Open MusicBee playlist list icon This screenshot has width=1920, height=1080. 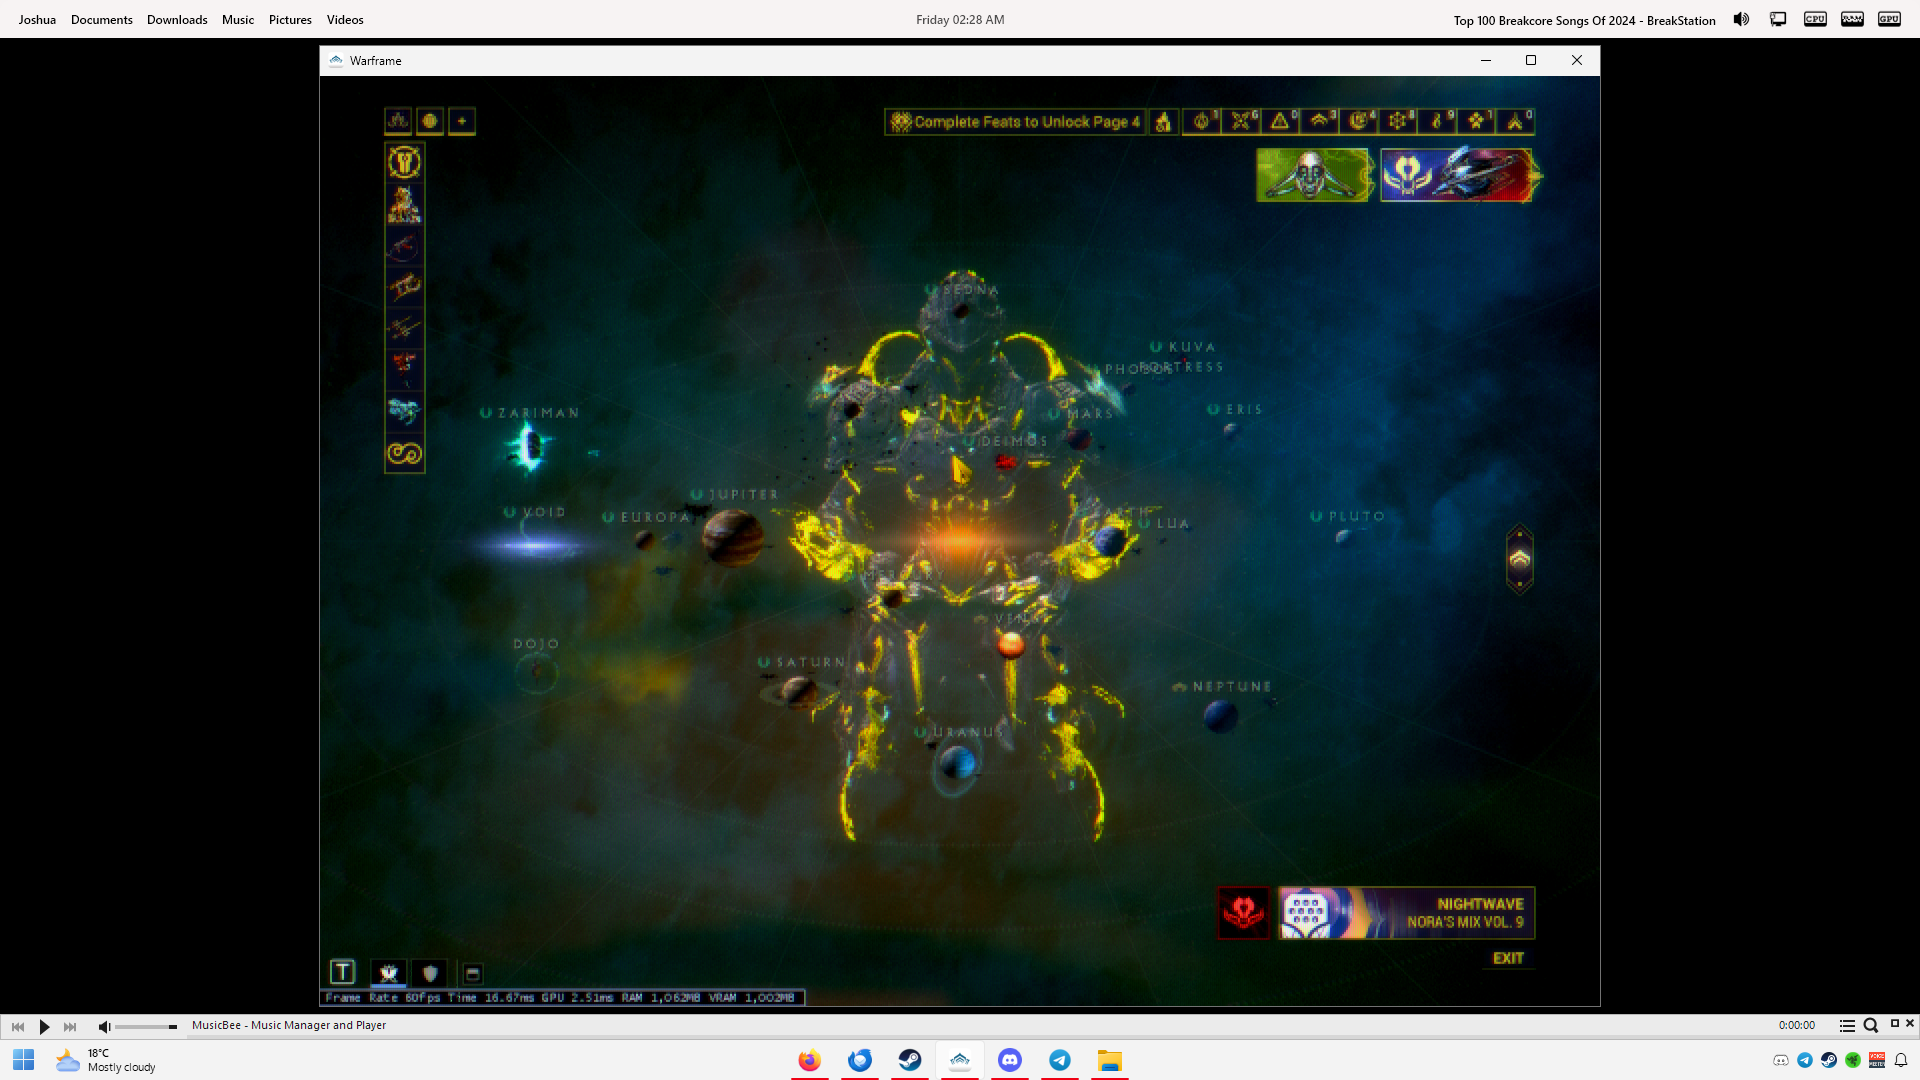[1847, 1026]
